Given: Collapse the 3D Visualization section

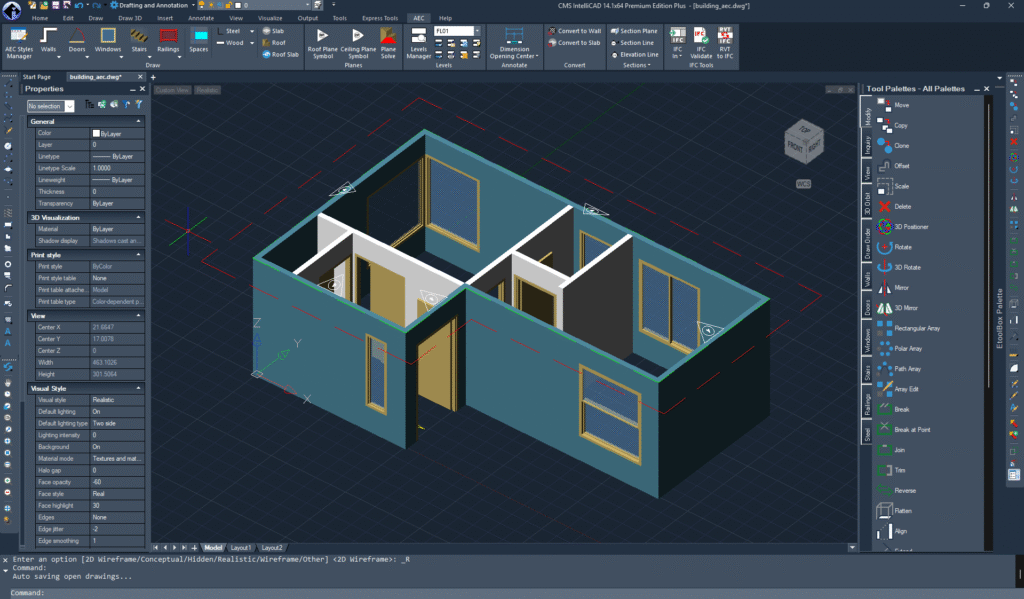Looking at the screenshot, I should point(141,217).
